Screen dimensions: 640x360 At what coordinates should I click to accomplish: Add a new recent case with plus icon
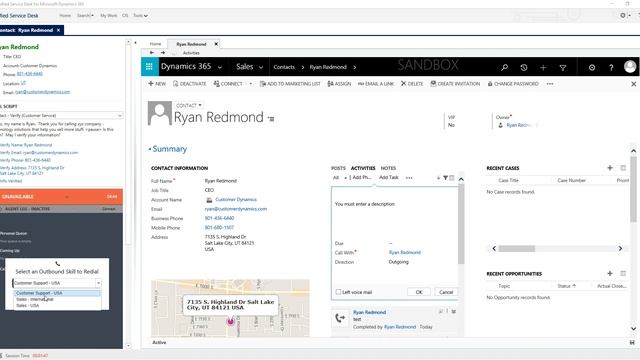[x=610, y=168]
